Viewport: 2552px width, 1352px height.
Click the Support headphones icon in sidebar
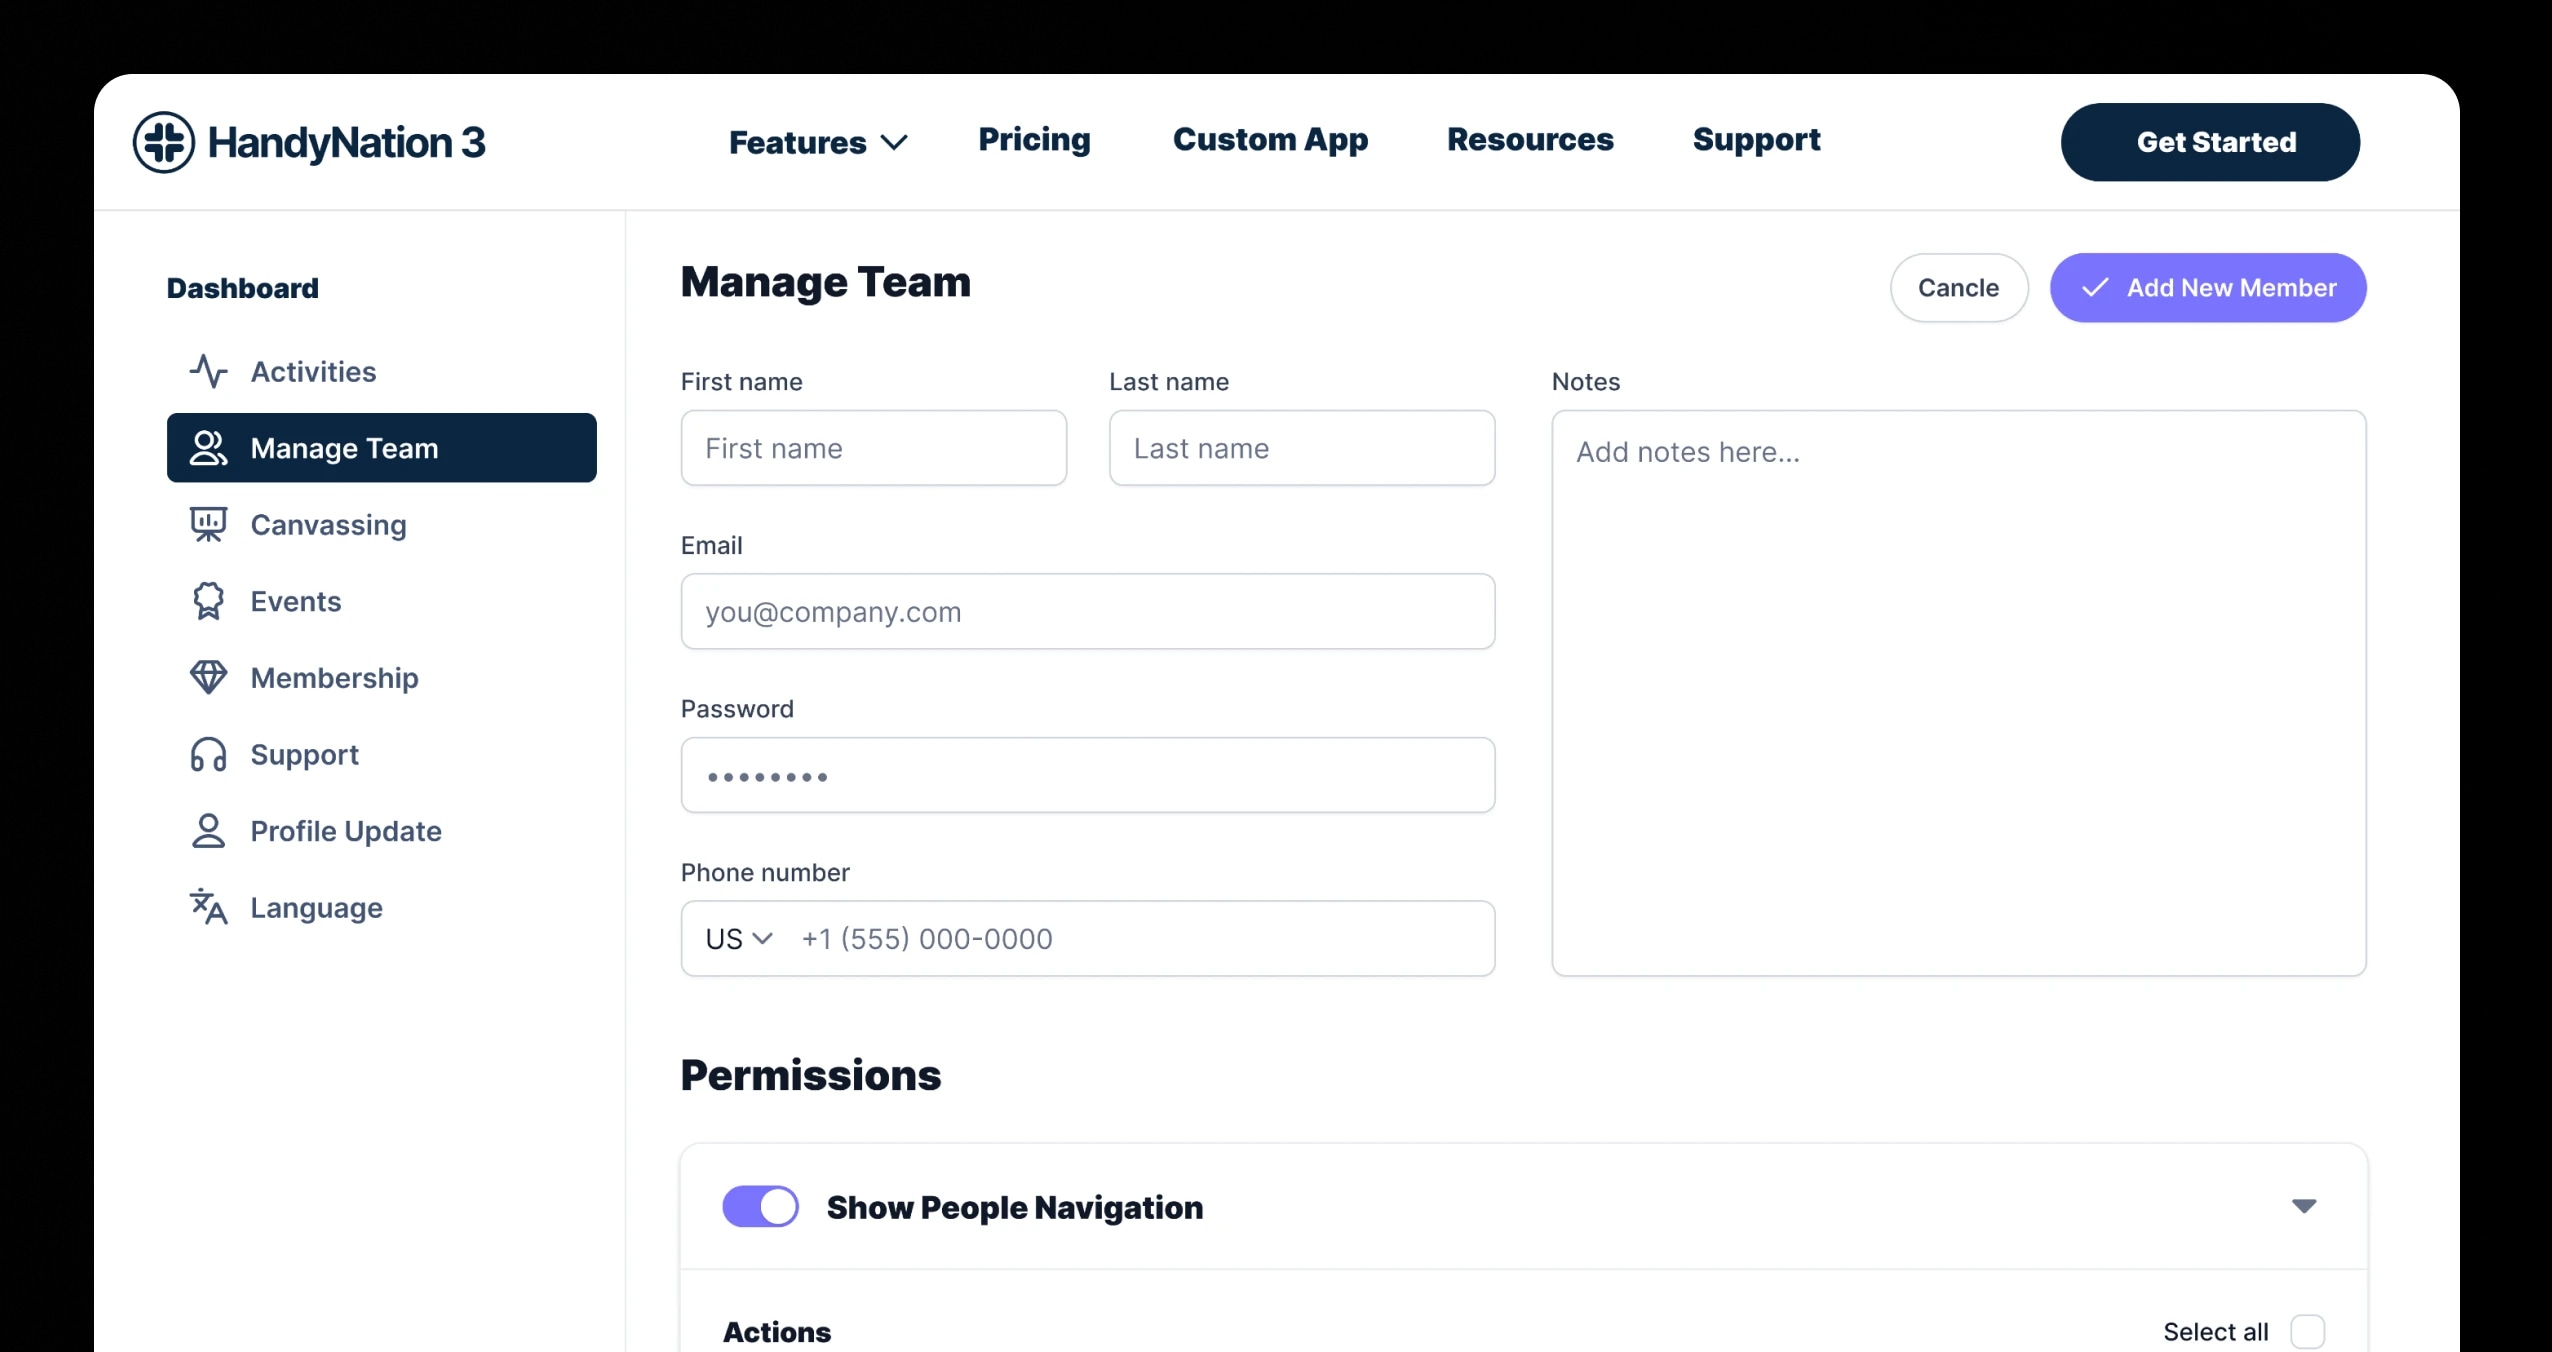208,755
